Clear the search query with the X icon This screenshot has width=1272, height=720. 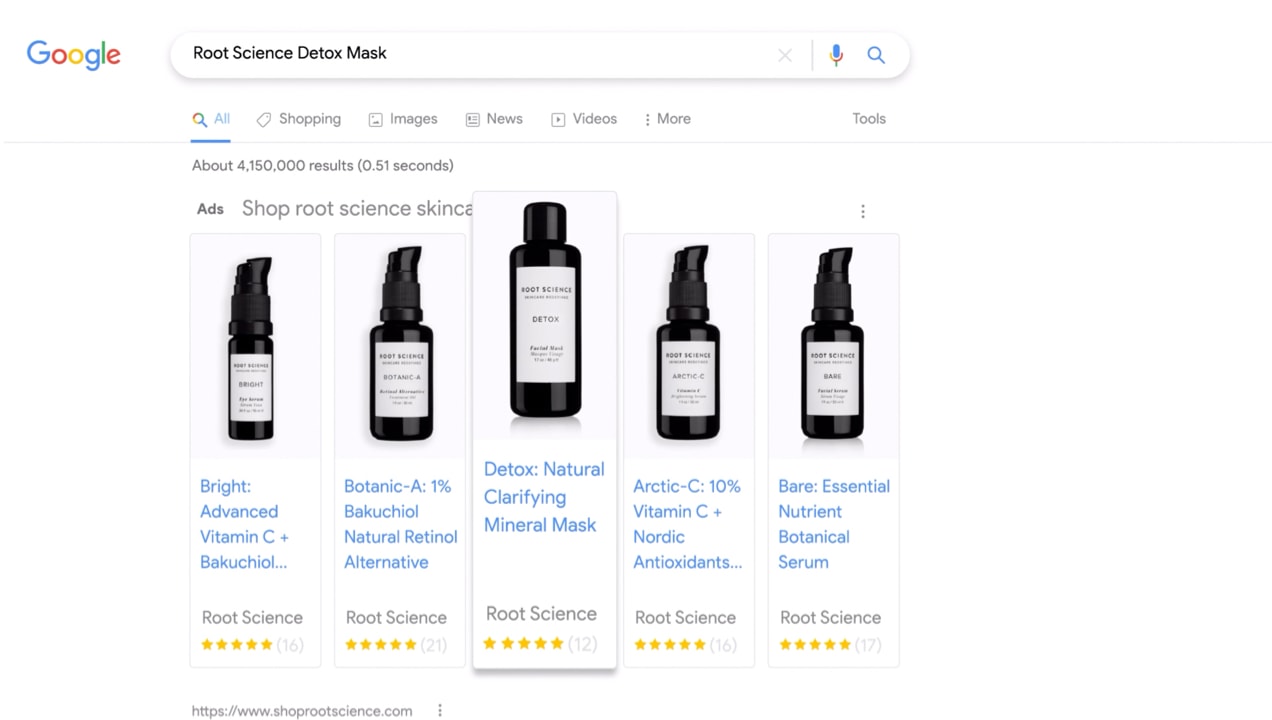pos(784,55)
